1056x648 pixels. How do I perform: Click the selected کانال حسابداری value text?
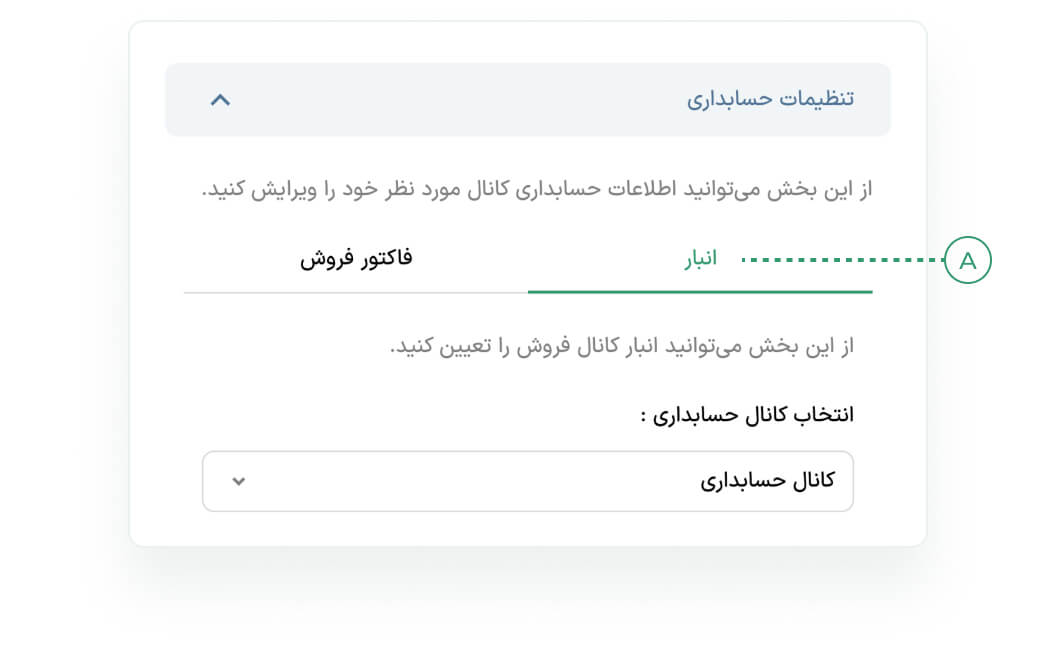click(767, 481)
